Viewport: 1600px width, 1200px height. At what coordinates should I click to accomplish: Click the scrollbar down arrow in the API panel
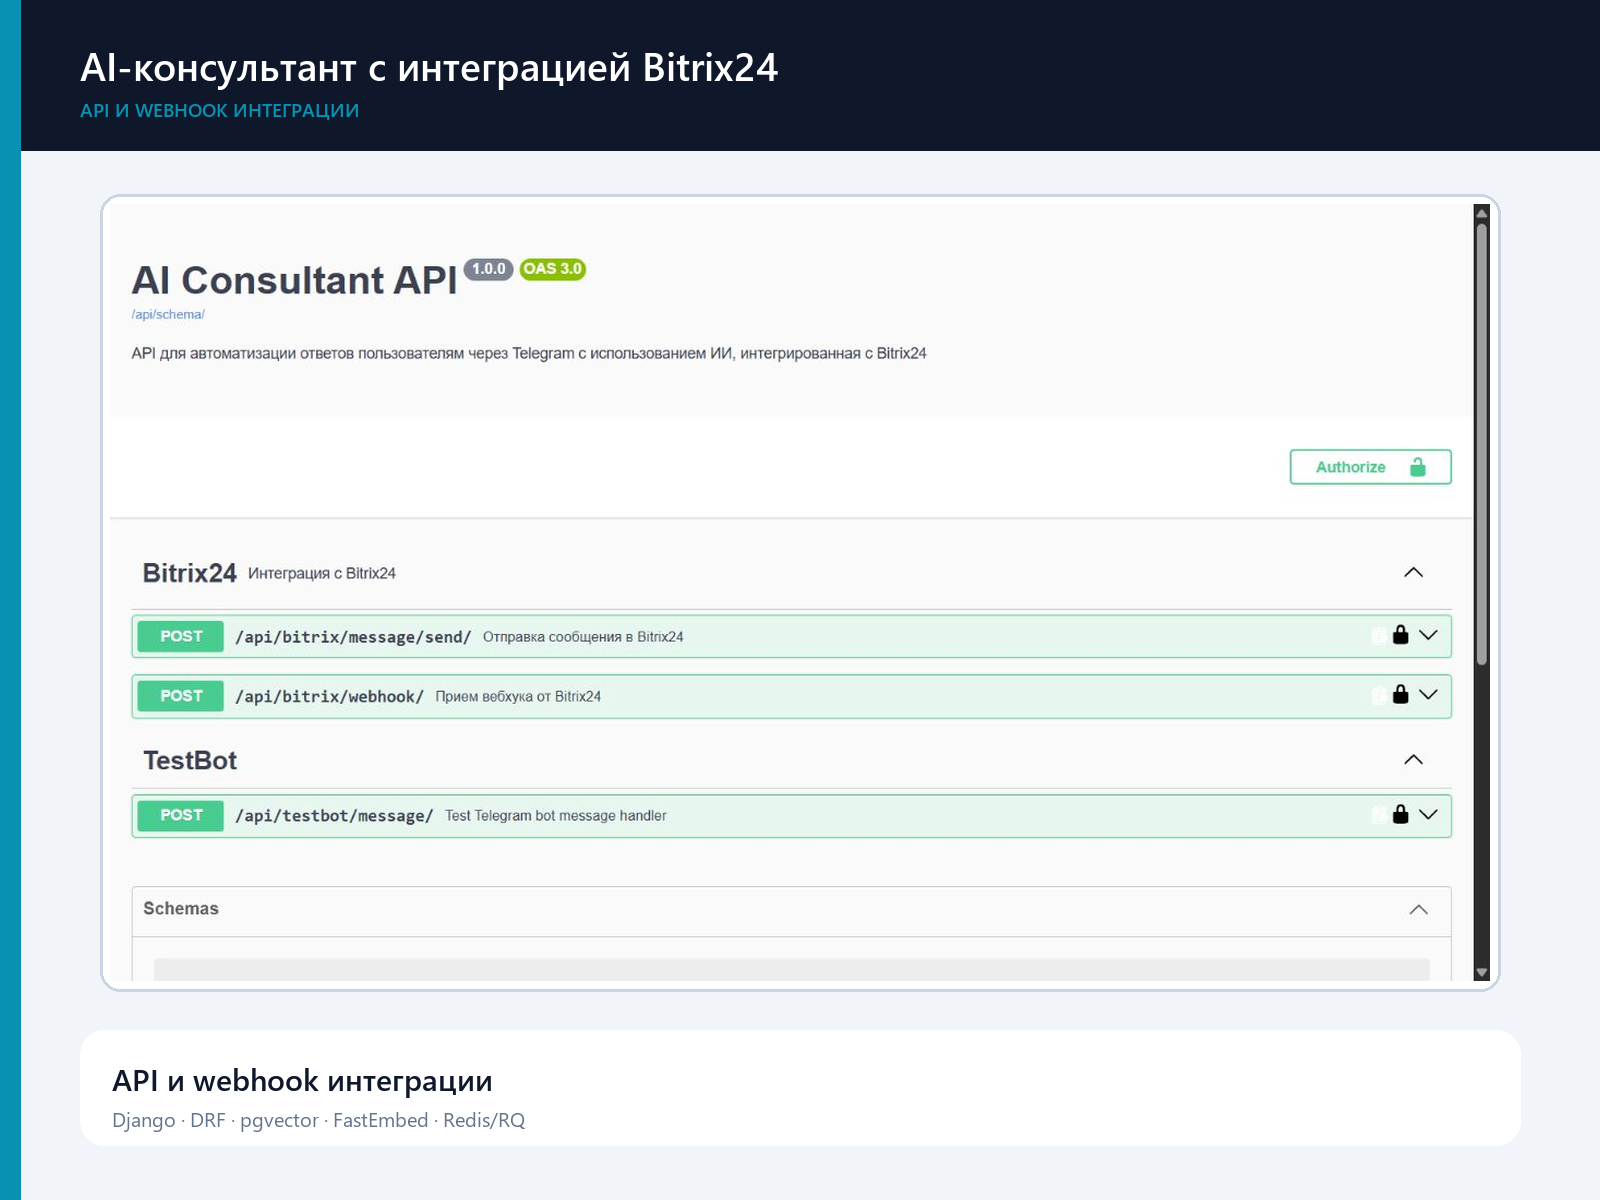point(1482,972)
